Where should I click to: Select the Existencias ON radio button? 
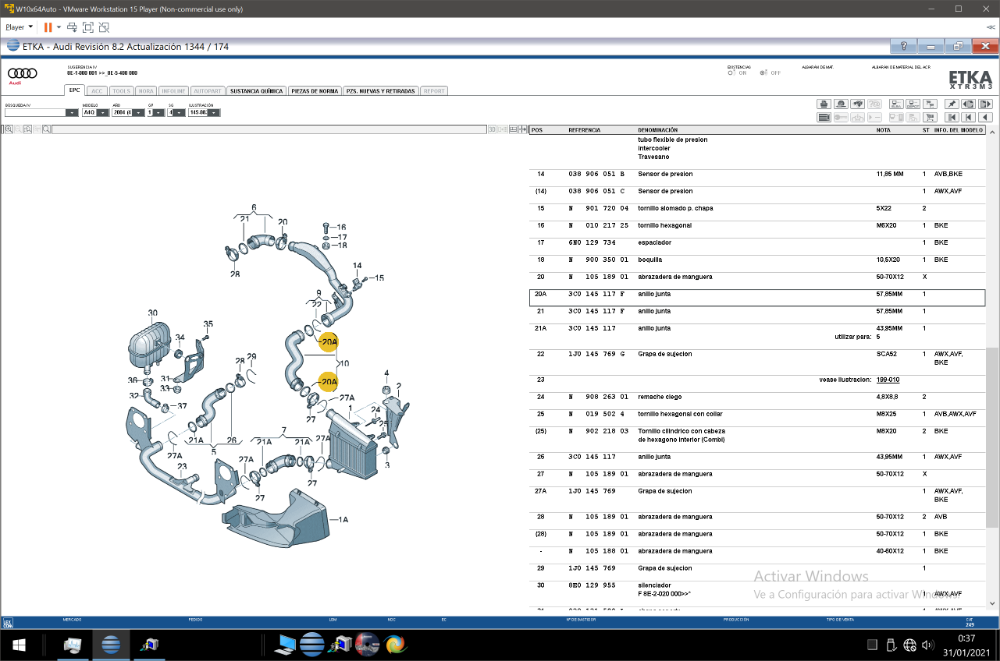tap(731, 73)
